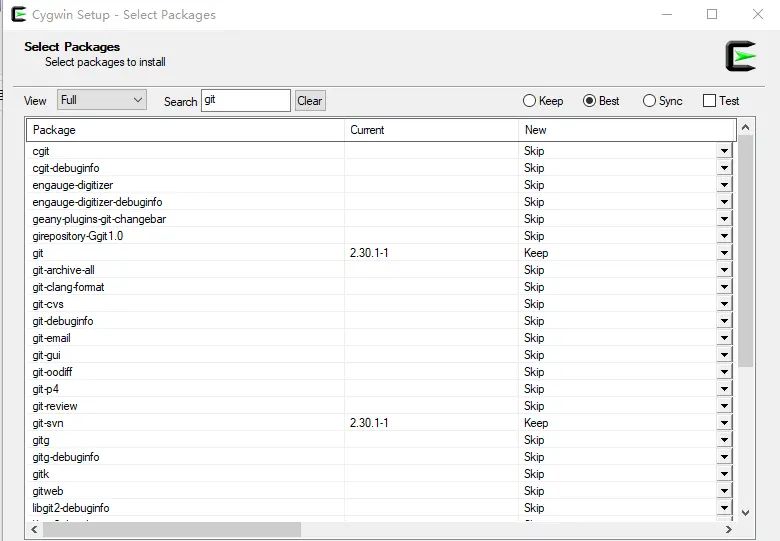
Task: Click the scroll up arrow of package list
Action: click(745, 127)
